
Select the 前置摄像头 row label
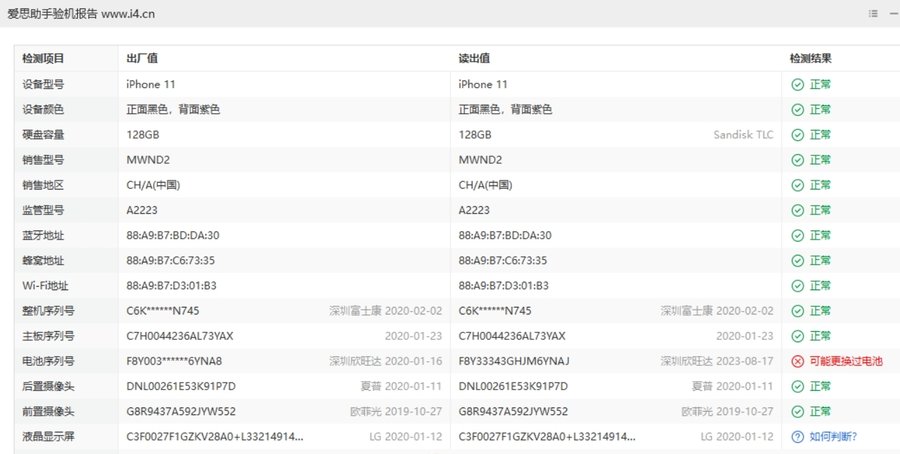[48, 412]
